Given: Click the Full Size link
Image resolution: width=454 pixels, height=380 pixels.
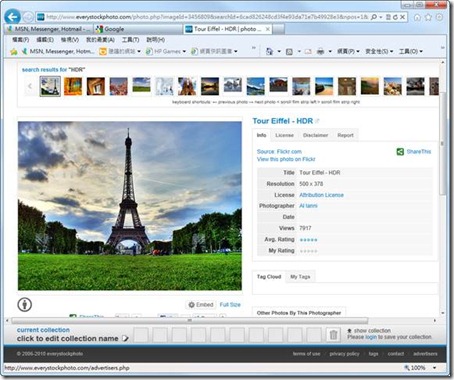Looking at the screenshot, I should point(230,305).
